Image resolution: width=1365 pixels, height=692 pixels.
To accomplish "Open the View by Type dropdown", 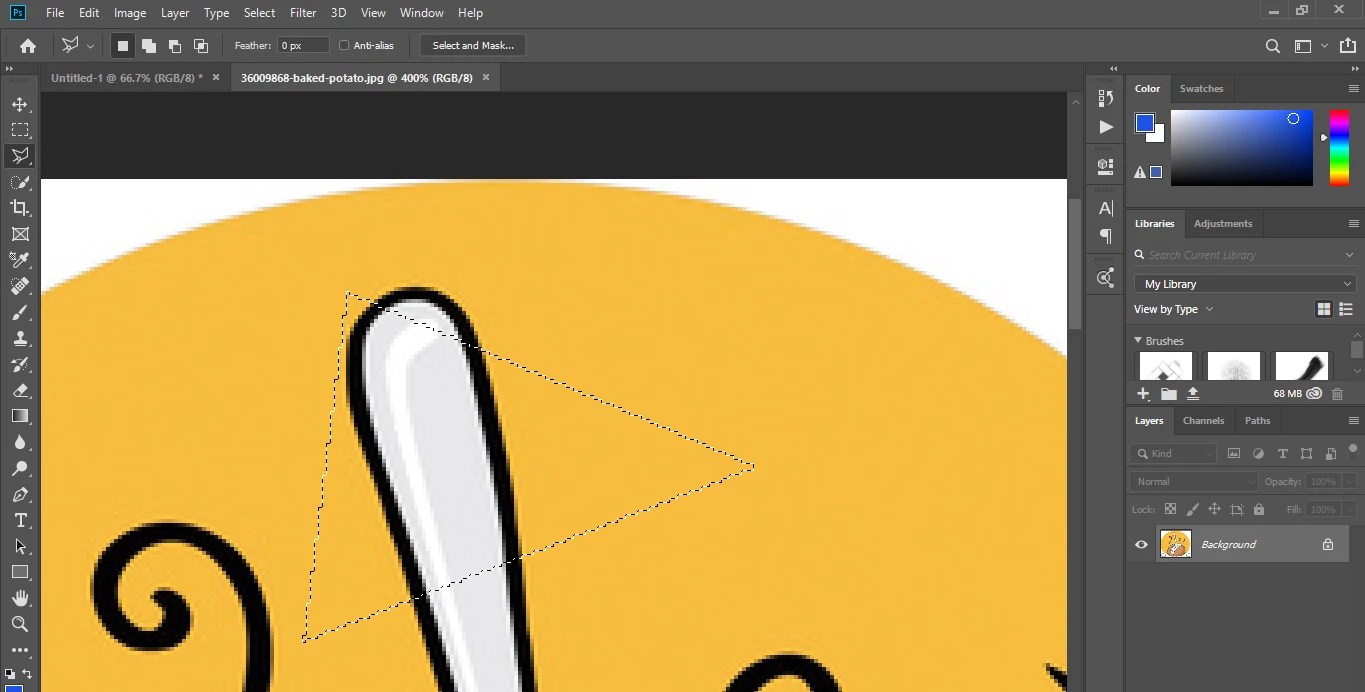I will click(x=1174, y=309).
